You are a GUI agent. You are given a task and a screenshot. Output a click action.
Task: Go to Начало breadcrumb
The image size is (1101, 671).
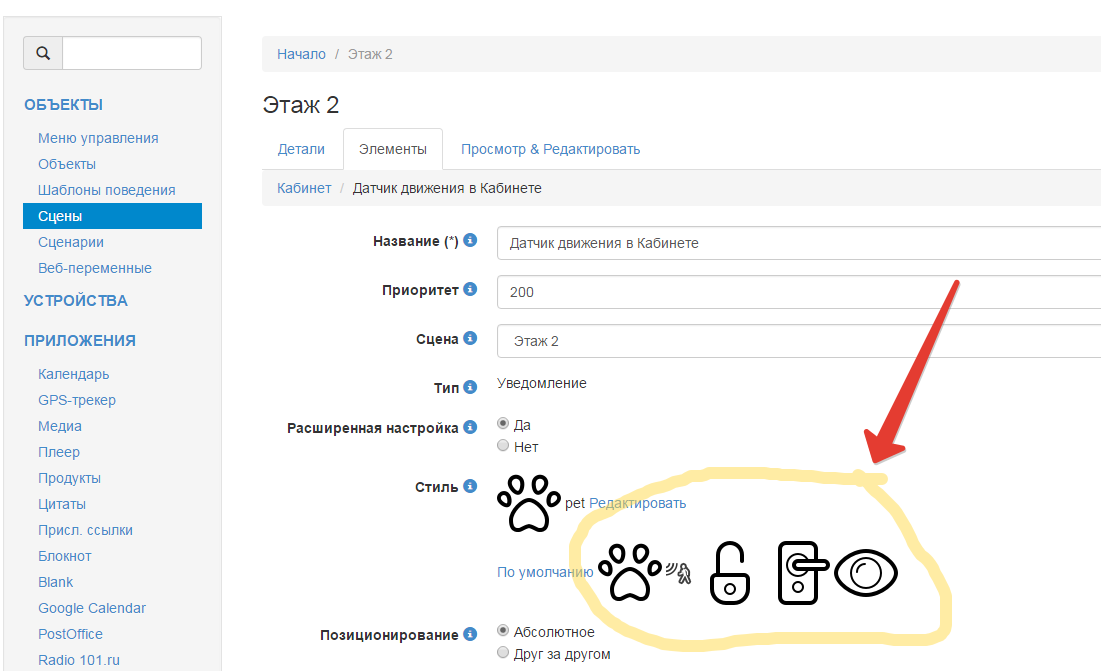(x=301, y=54)
